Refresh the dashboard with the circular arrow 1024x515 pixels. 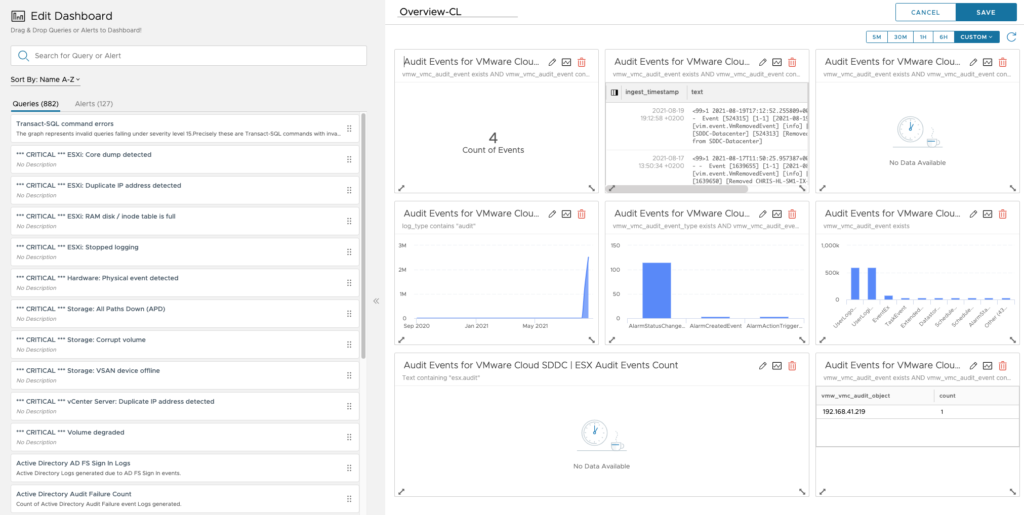[x=1012, y=37]
